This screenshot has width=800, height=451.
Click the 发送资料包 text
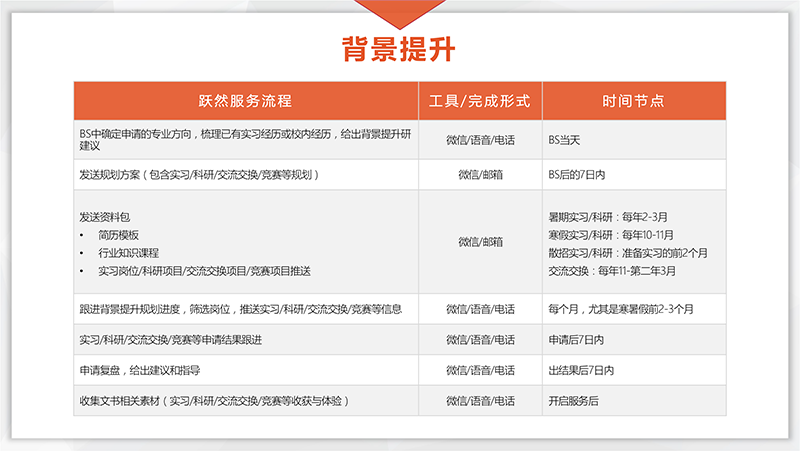point(105,216)
